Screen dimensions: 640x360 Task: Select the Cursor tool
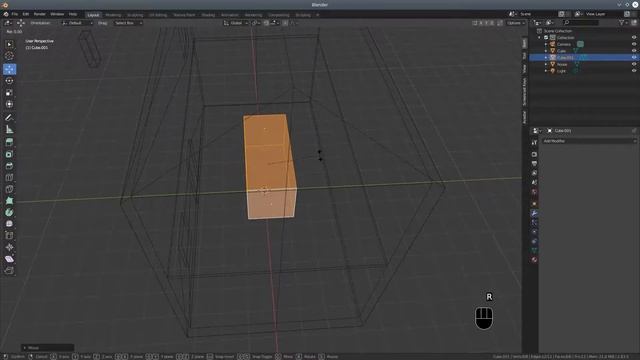[x=9, y=56]
